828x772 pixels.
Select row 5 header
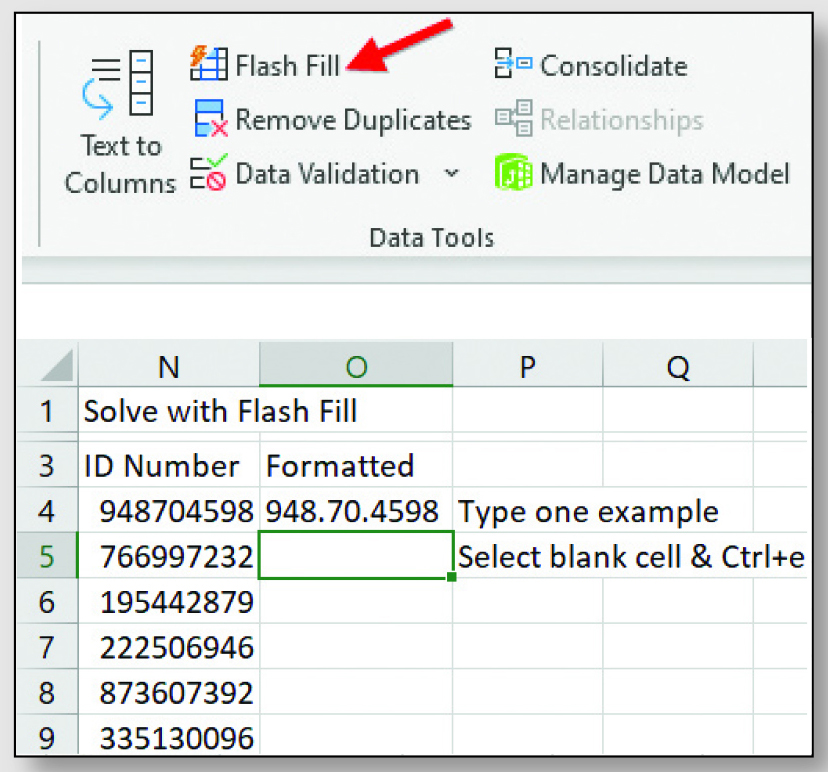coord(47,556)
